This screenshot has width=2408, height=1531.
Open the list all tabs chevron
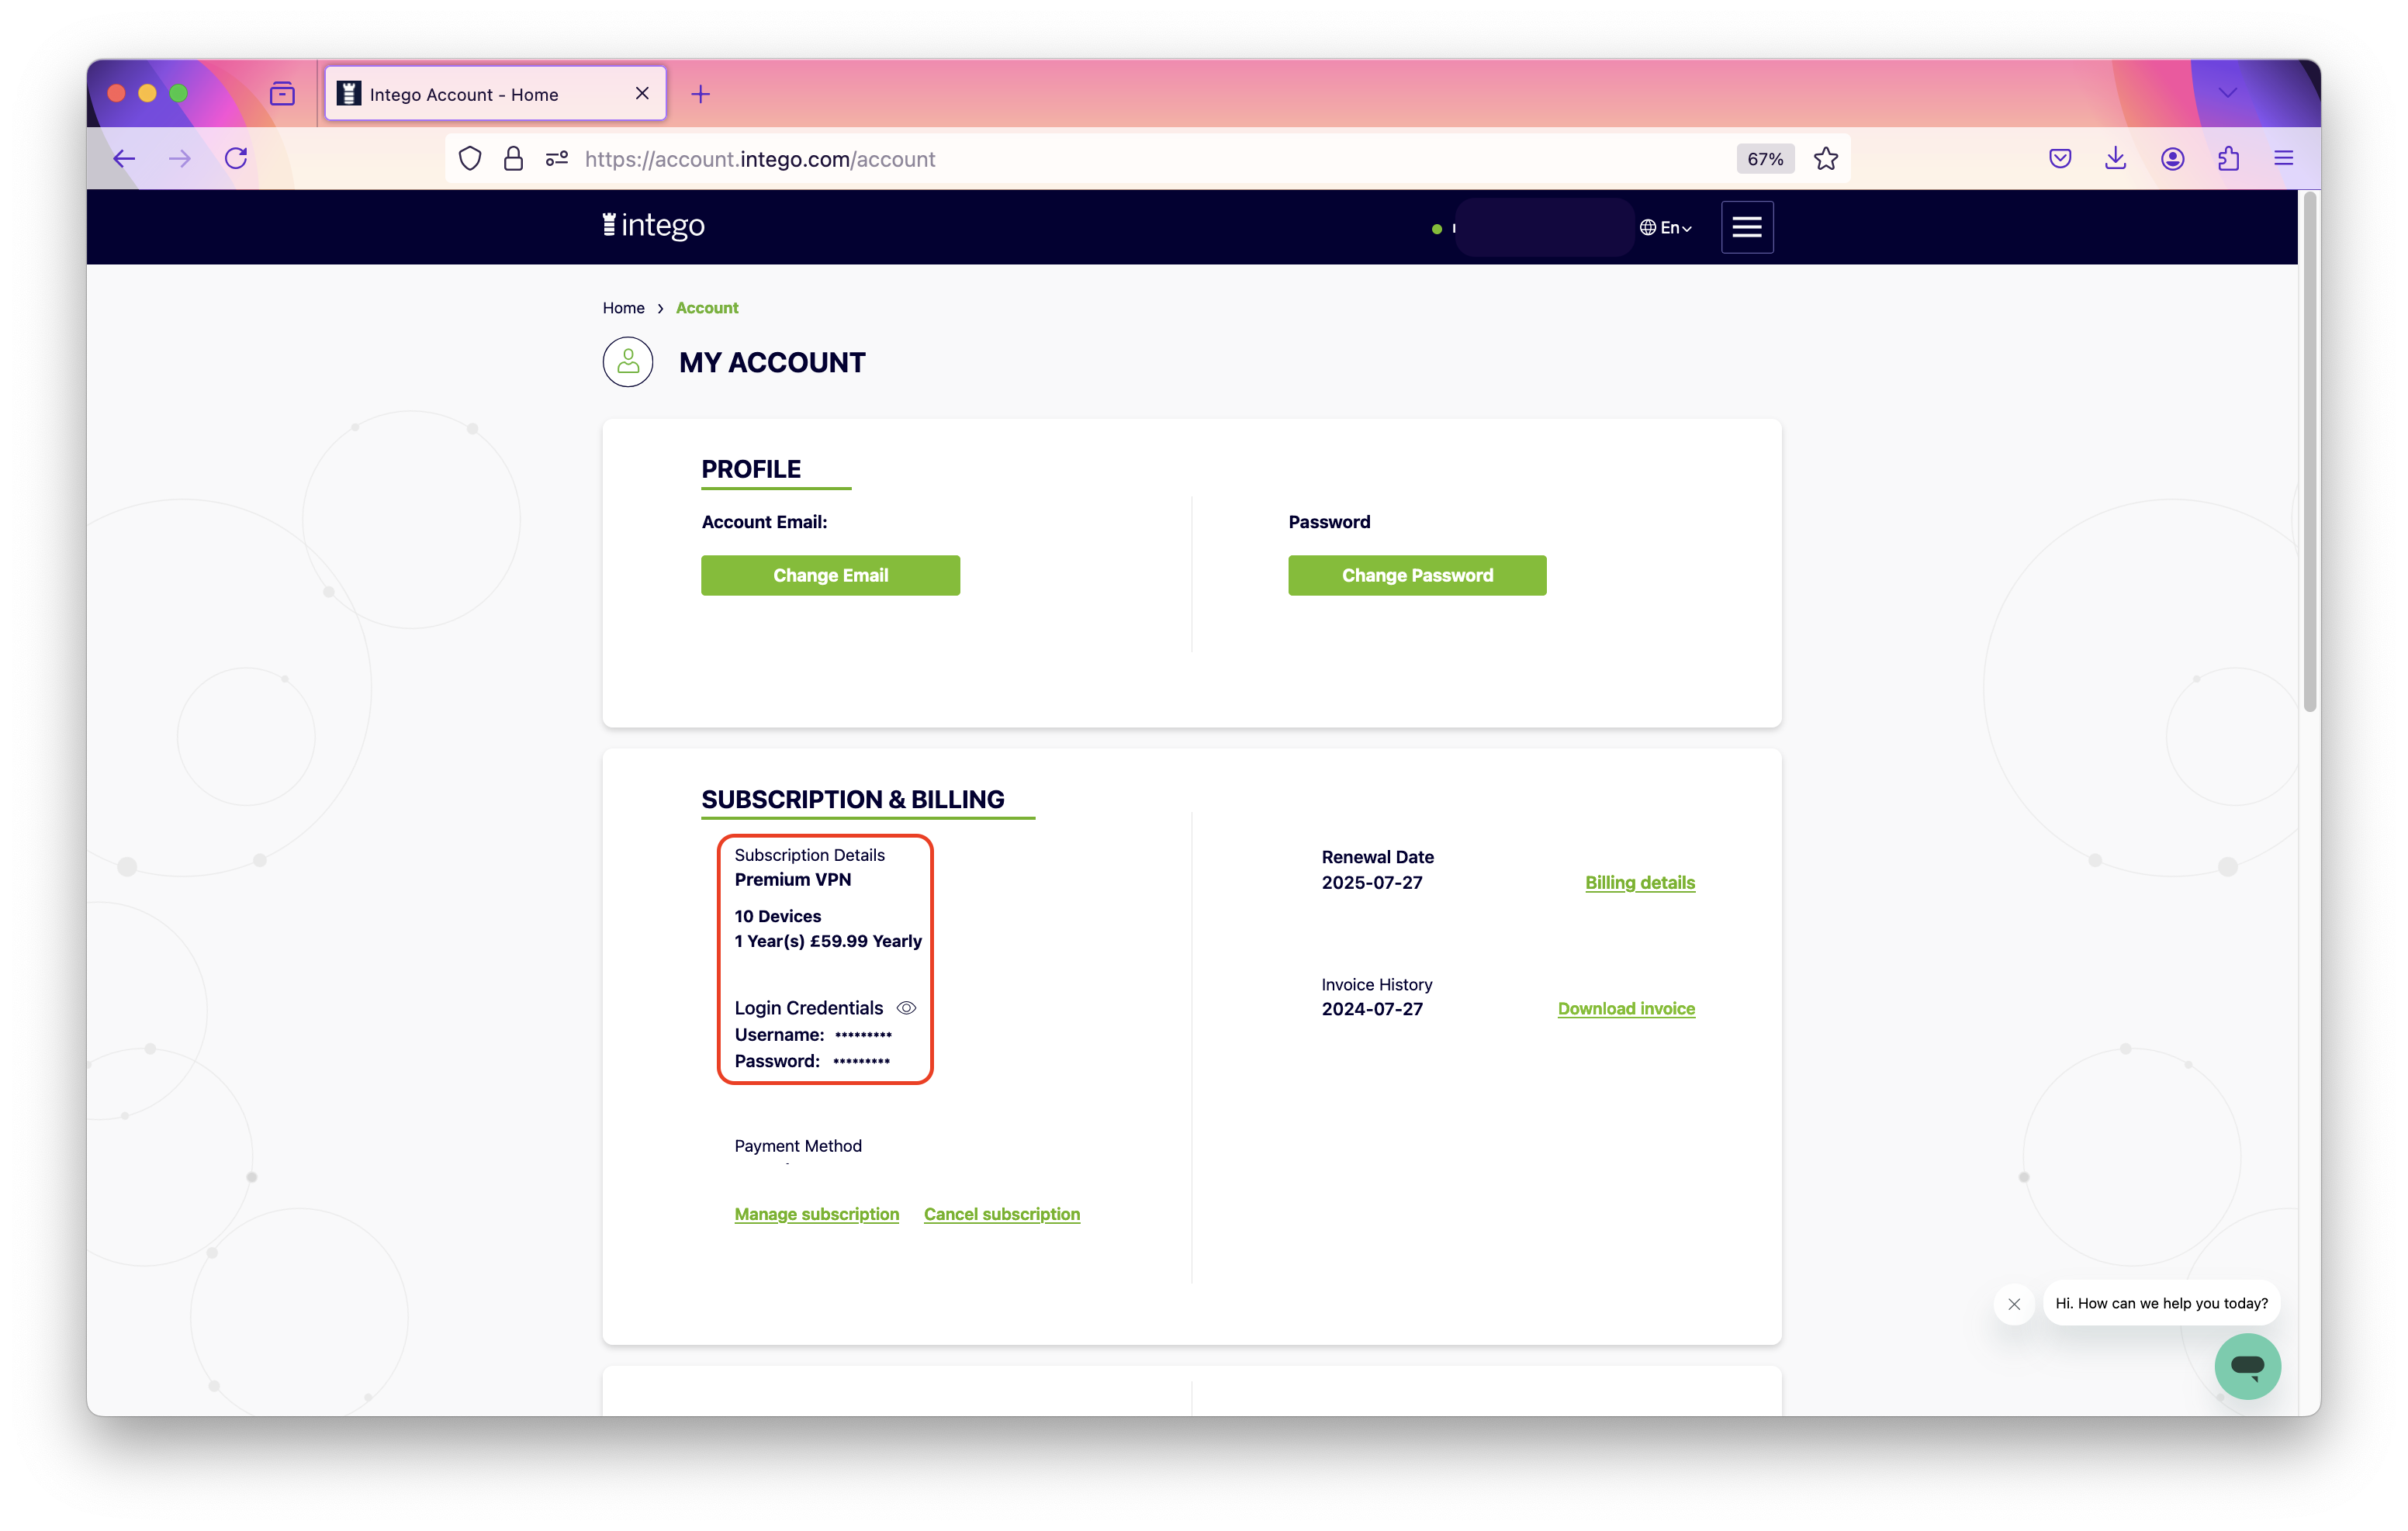[2227, 93]
